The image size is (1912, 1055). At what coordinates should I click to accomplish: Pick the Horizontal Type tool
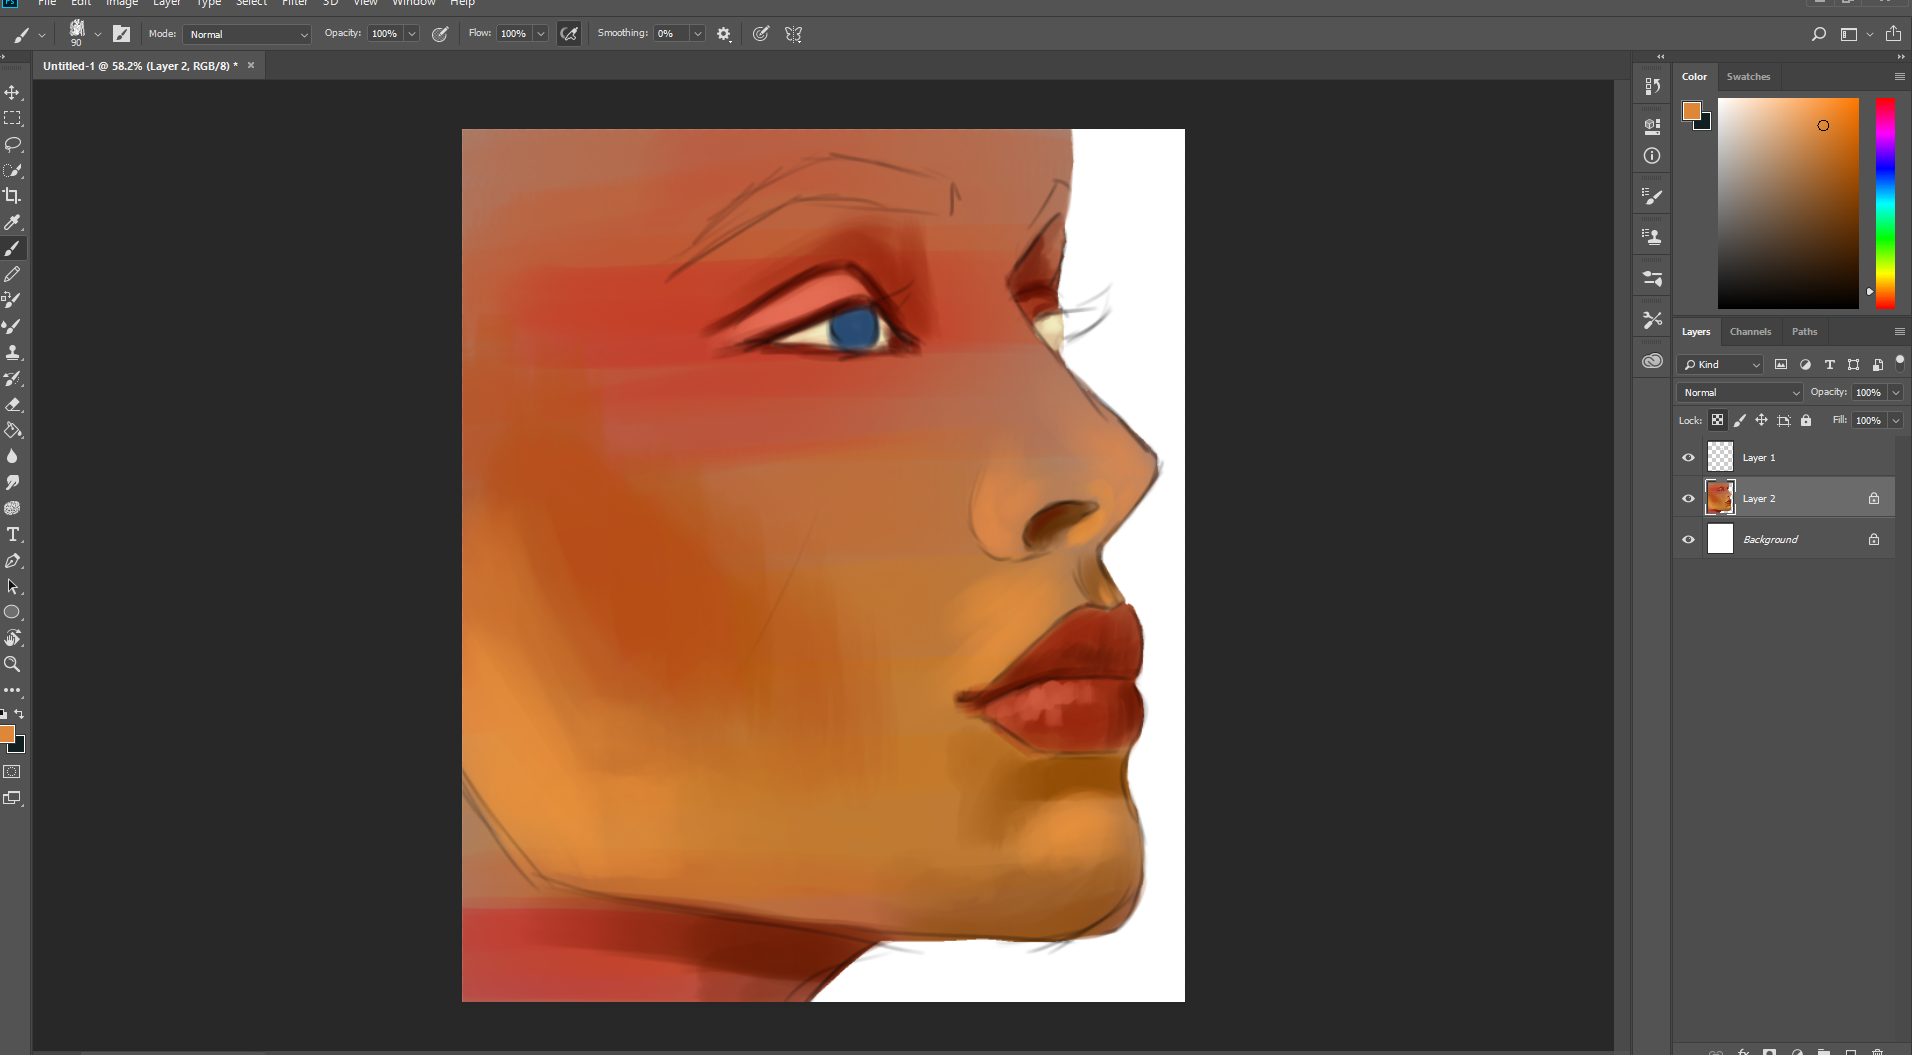point(12,535)
